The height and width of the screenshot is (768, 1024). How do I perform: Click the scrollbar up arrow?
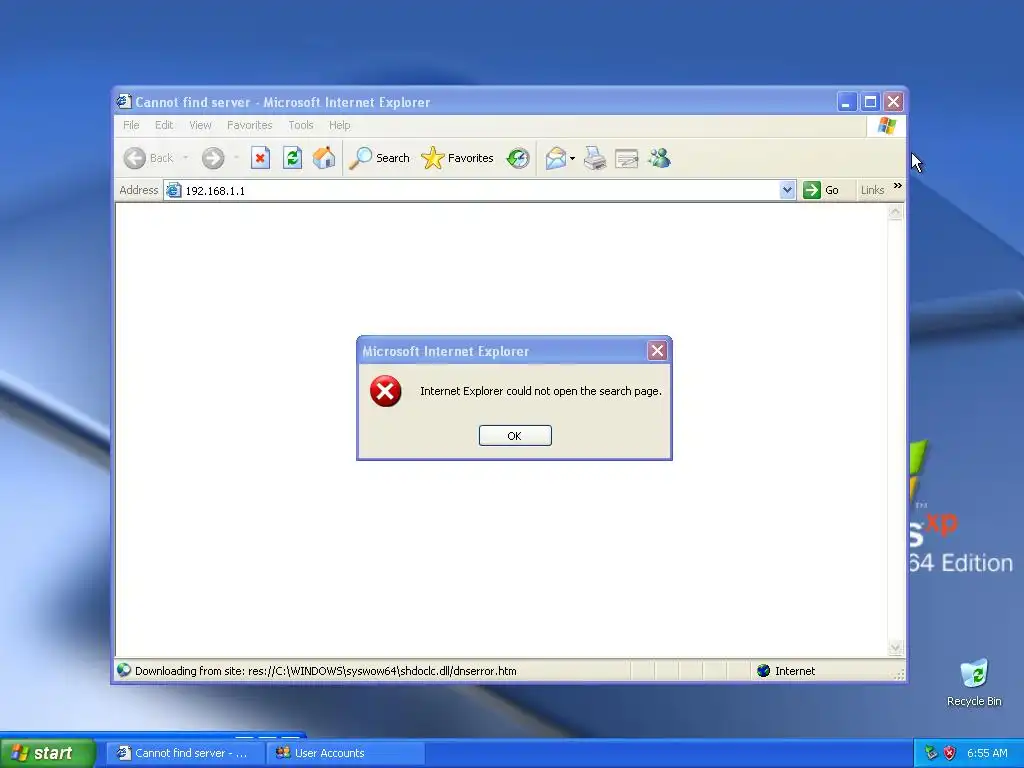click(895, 212)
